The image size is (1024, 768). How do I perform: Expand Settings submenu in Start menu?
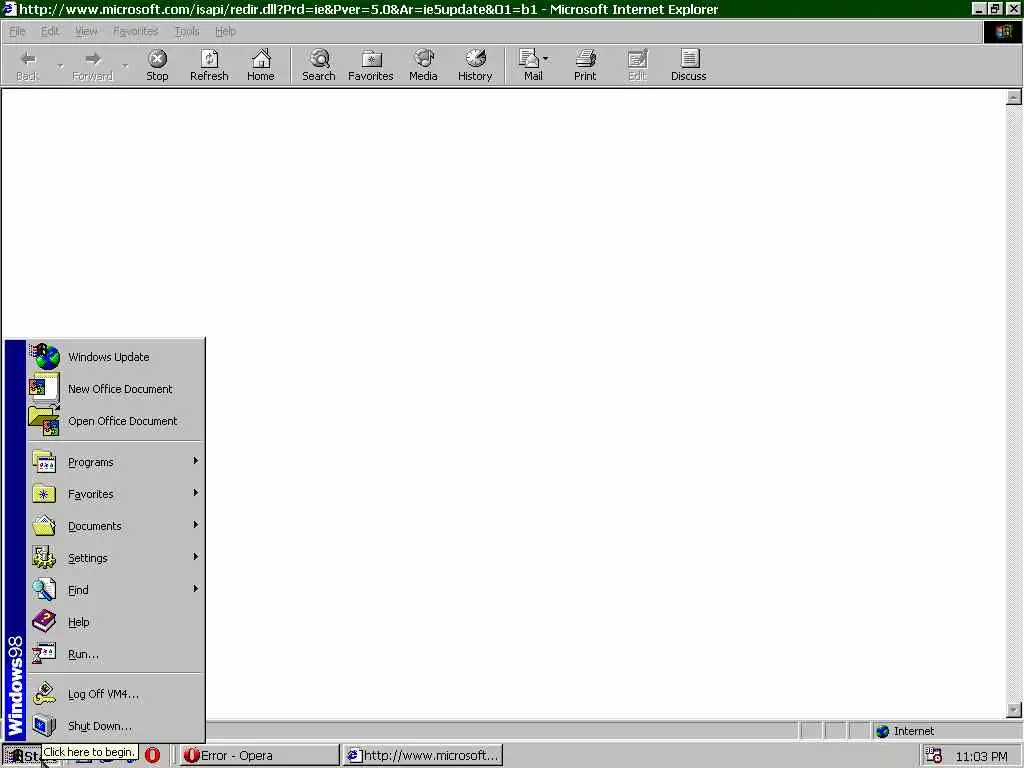tap(115, 558)
